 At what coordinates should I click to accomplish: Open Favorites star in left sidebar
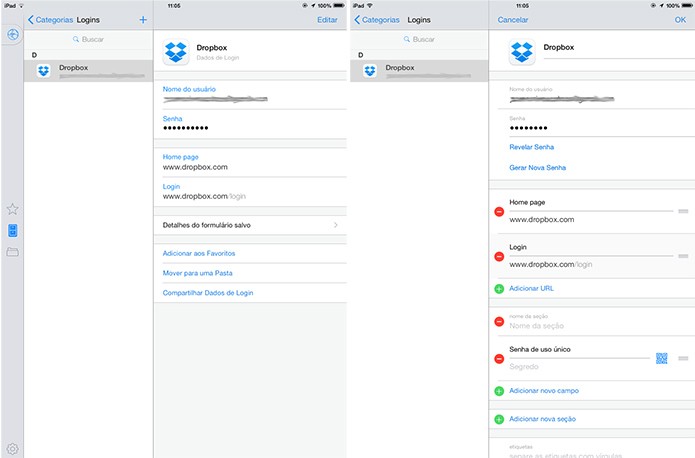point(12,209)
